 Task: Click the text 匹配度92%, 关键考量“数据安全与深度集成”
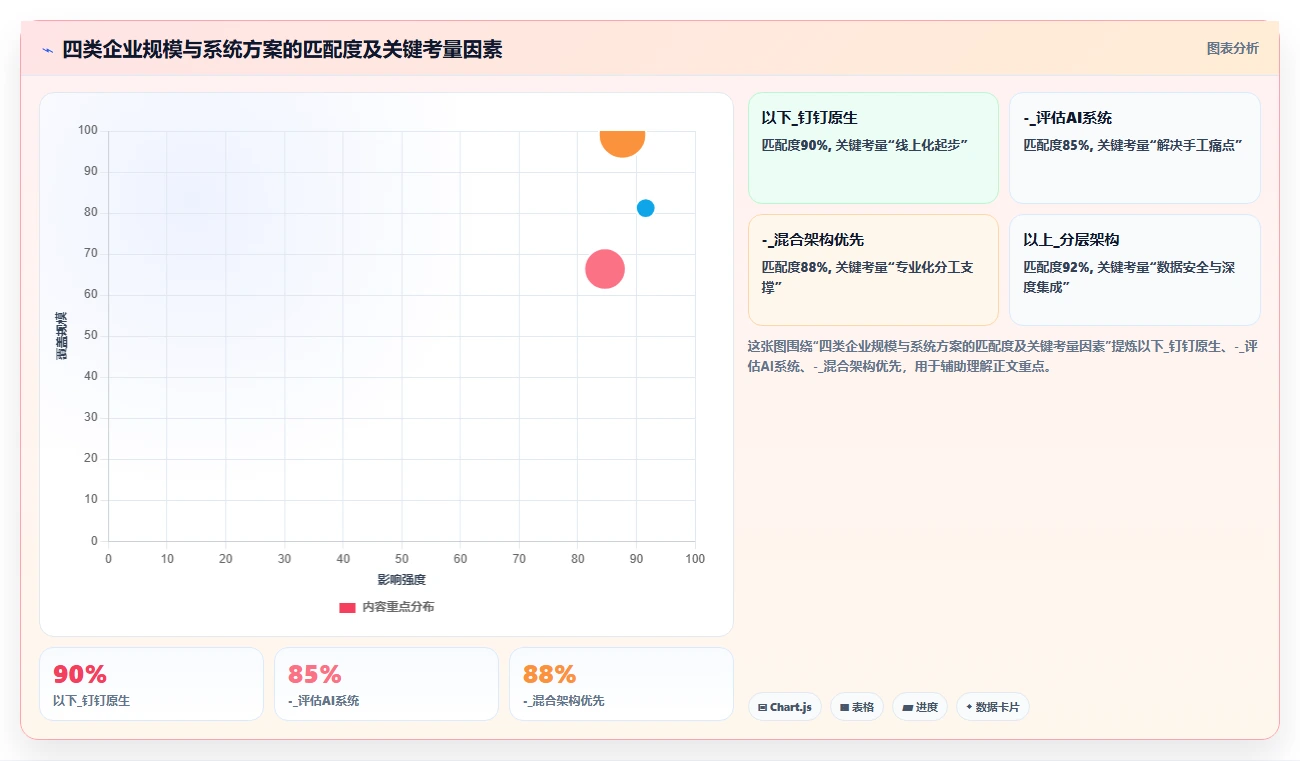tap(1129, 277)
